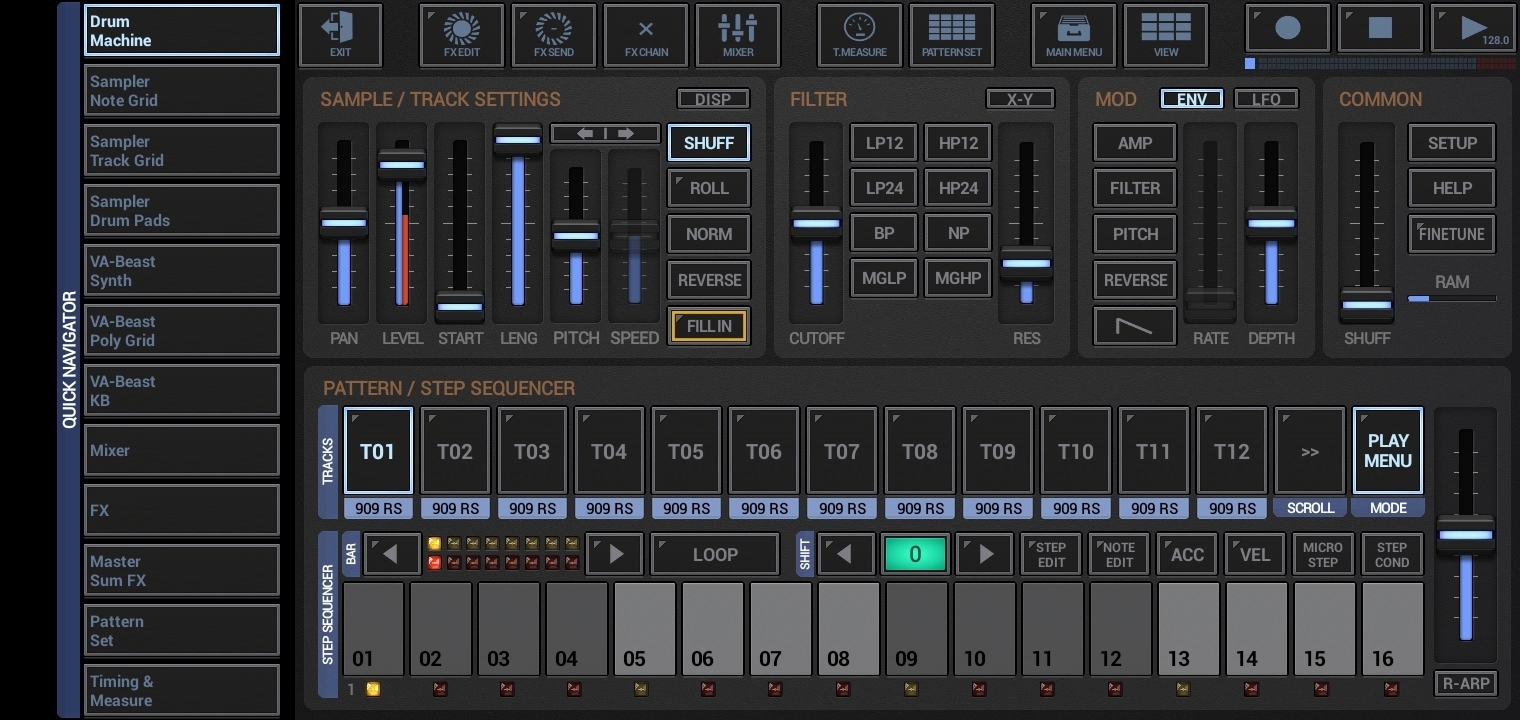Screen dimensions: 1520x720
Task: Click the RES slider handle
Action: (1026, 264)
